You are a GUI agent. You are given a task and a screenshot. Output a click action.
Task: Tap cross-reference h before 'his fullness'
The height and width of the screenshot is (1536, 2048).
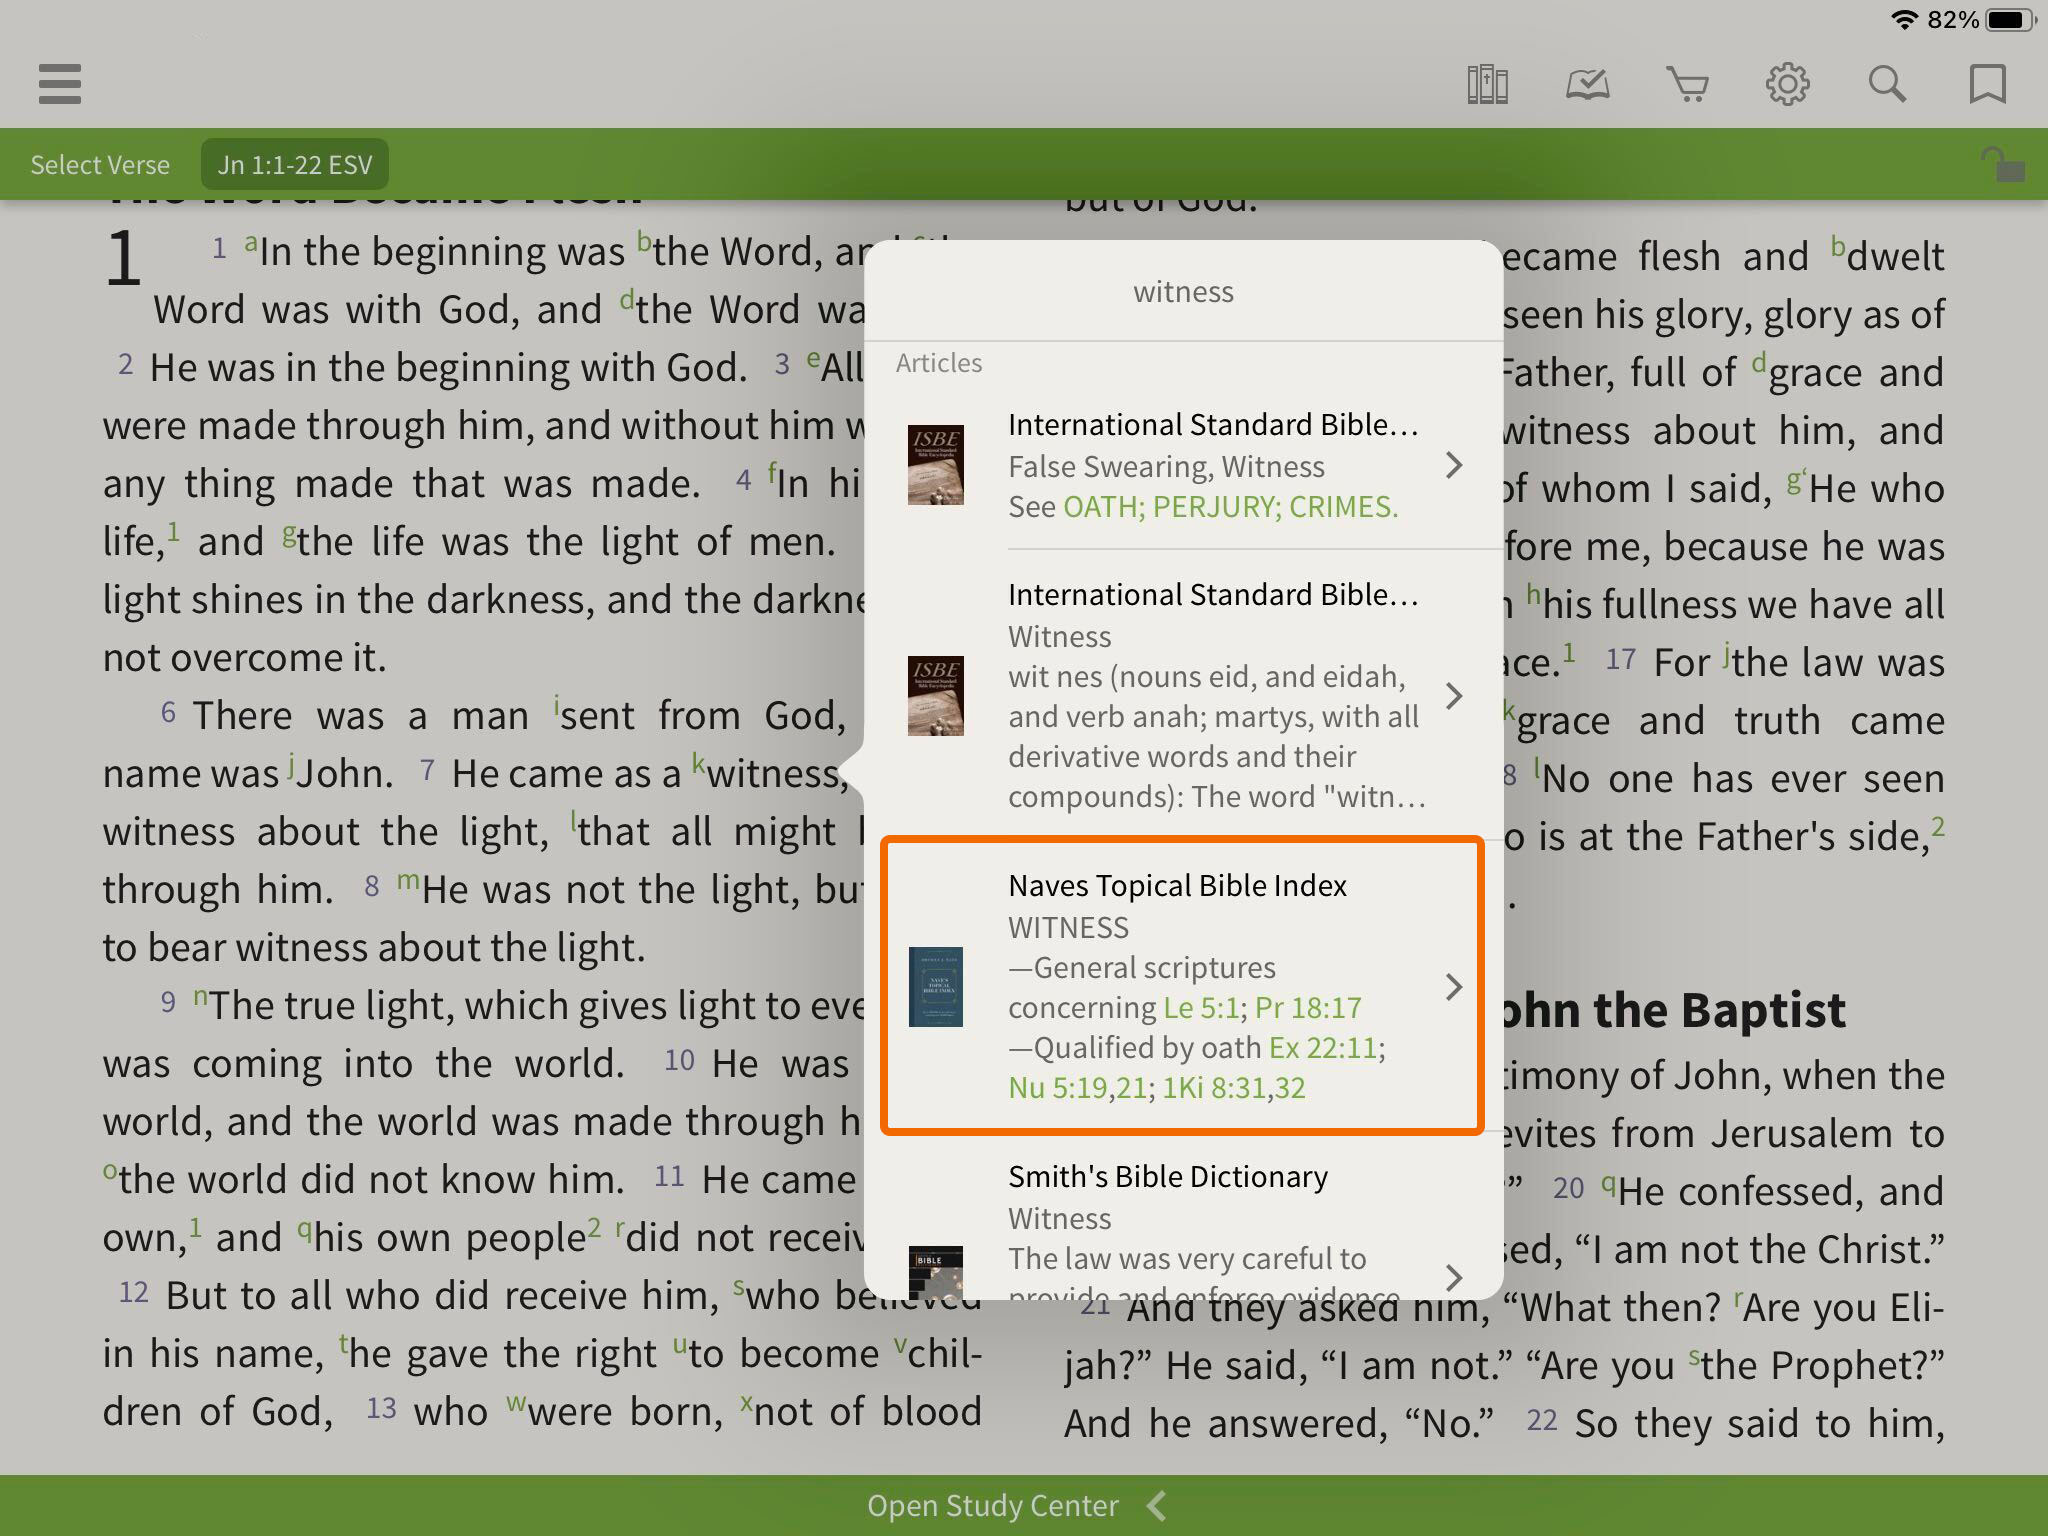point(1533,596)
